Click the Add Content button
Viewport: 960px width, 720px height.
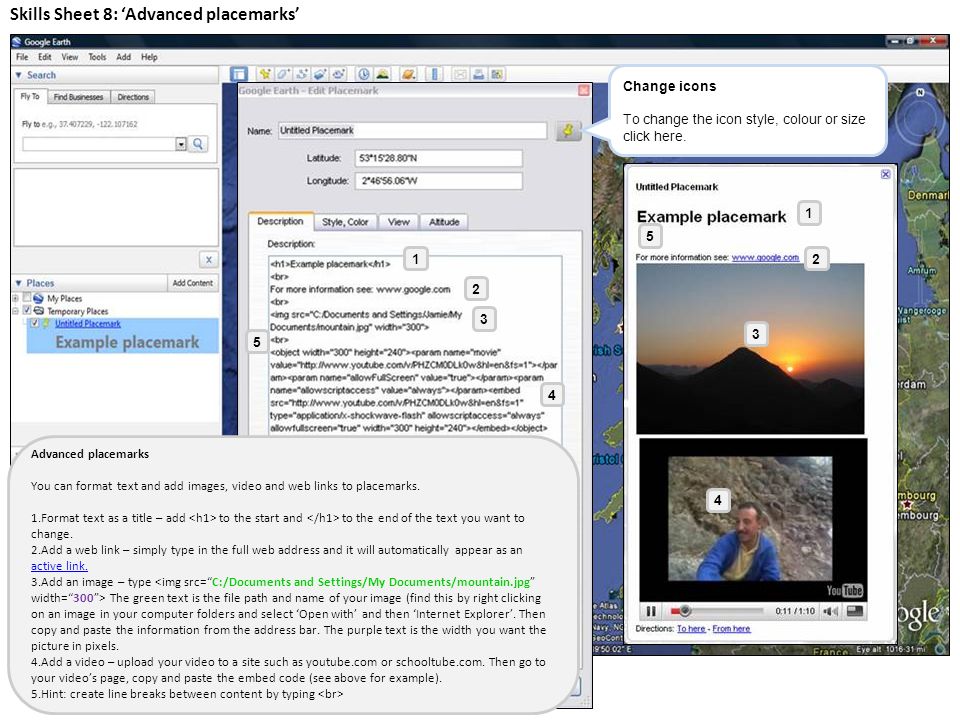(192, 283)
